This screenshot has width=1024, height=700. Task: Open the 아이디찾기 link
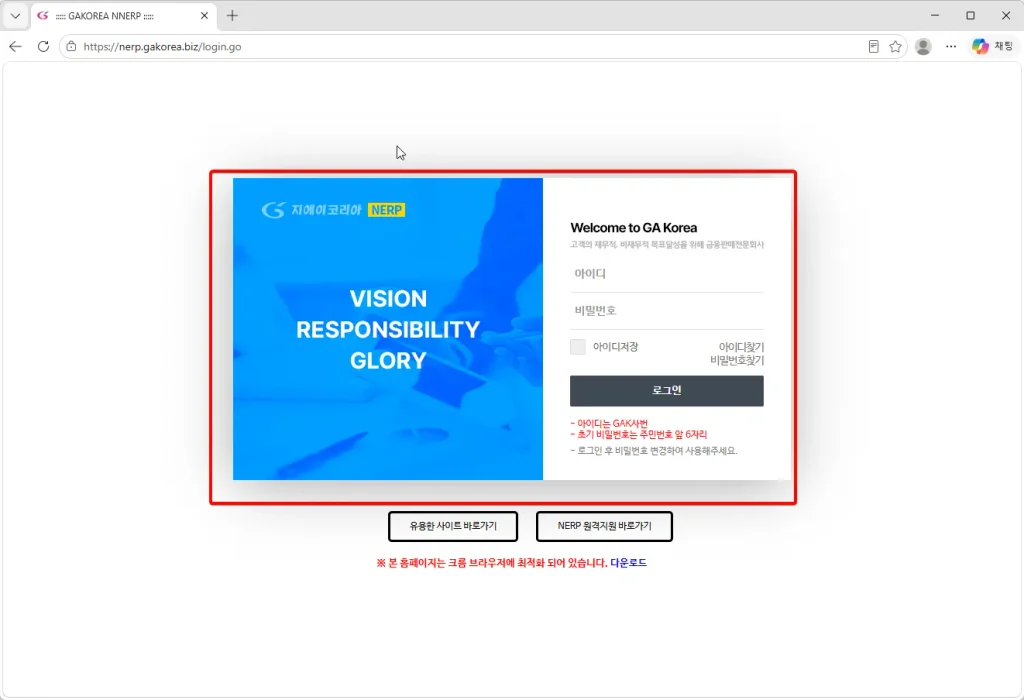click(741, 347)
